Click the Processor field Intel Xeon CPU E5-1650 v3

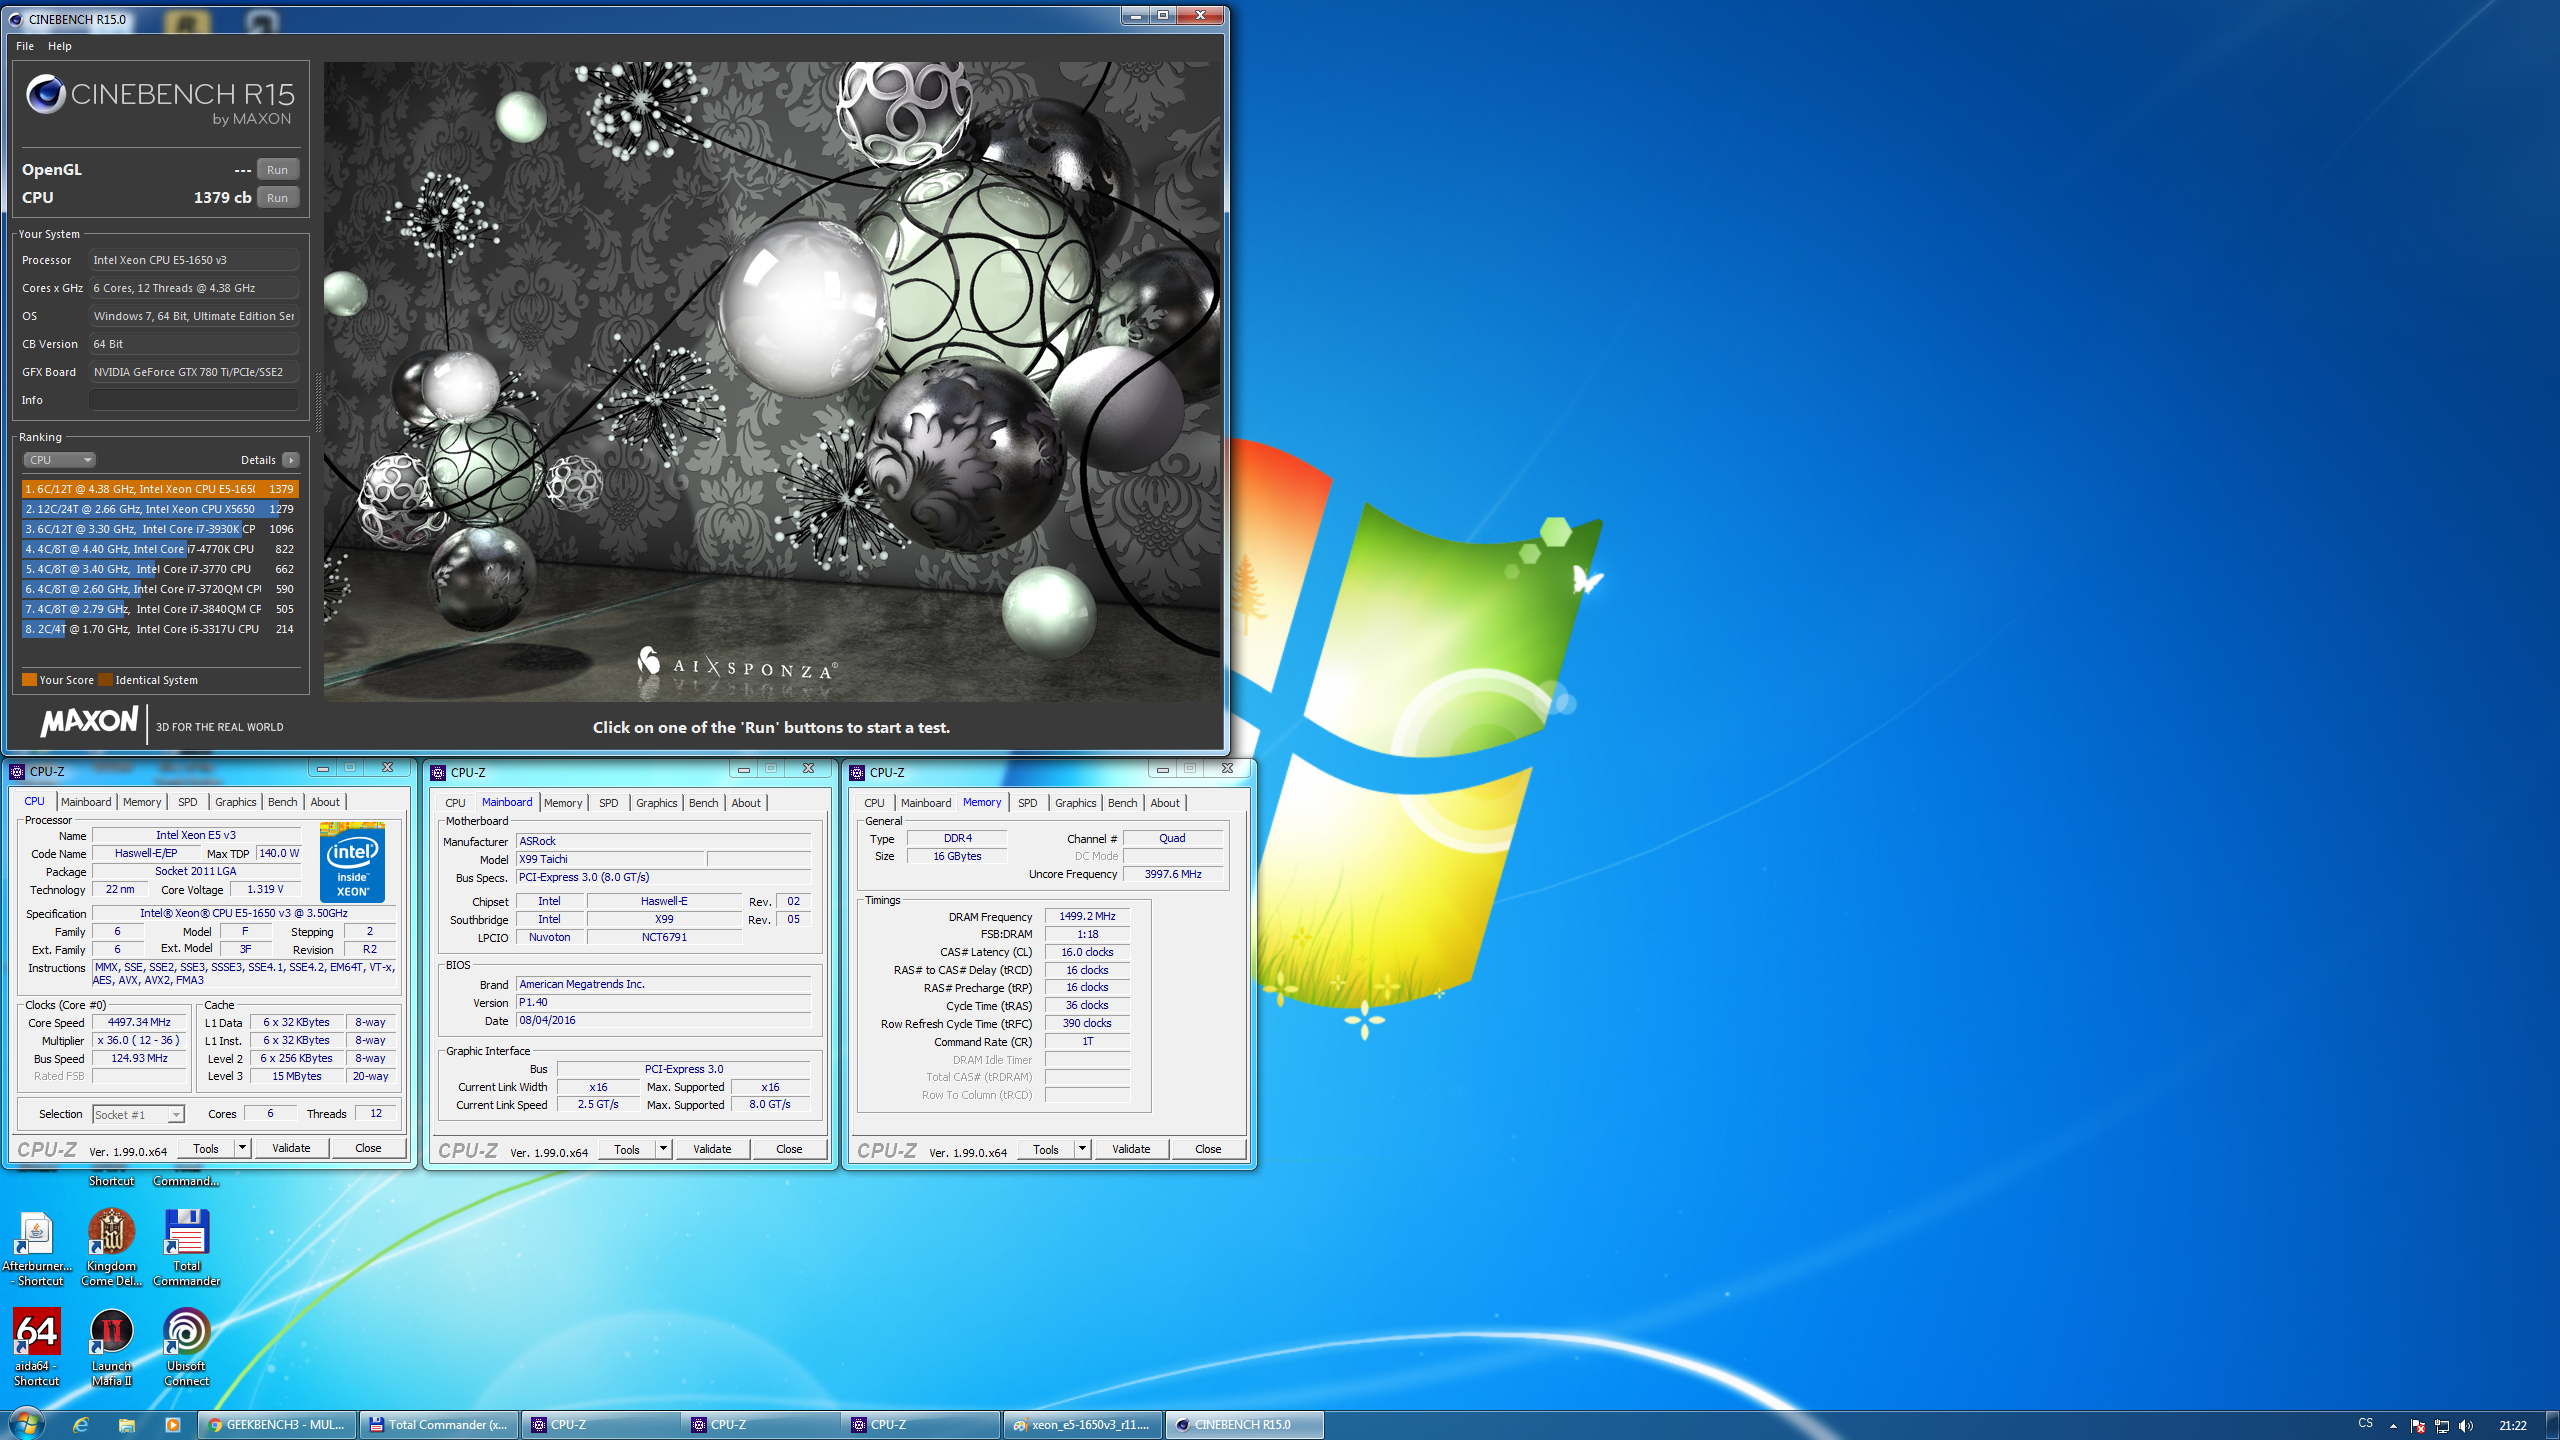pos(194,260)
